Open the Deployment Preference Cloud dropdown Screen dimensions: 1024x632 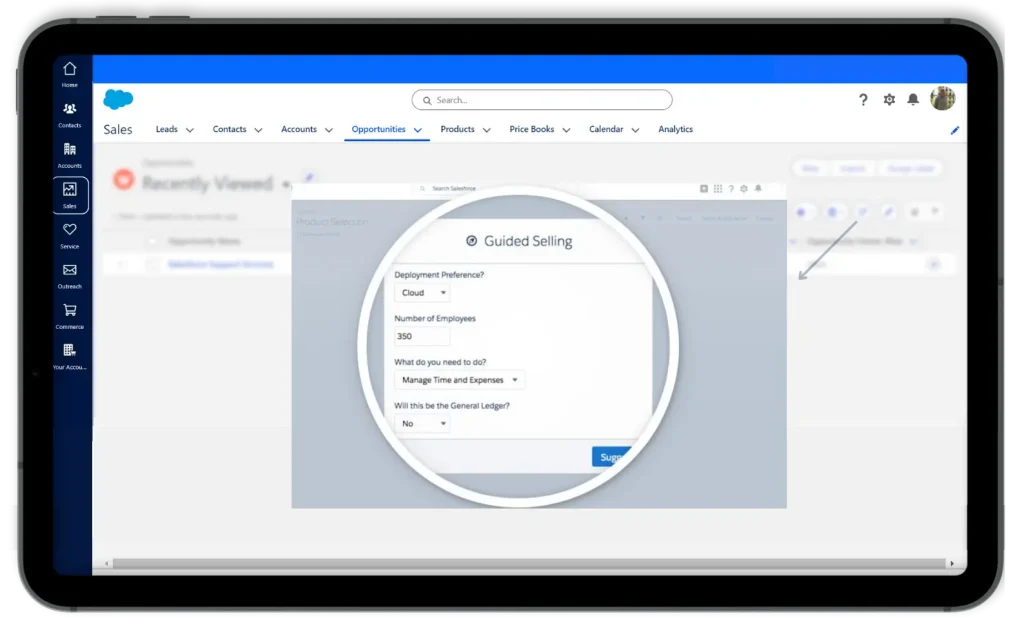423,292
